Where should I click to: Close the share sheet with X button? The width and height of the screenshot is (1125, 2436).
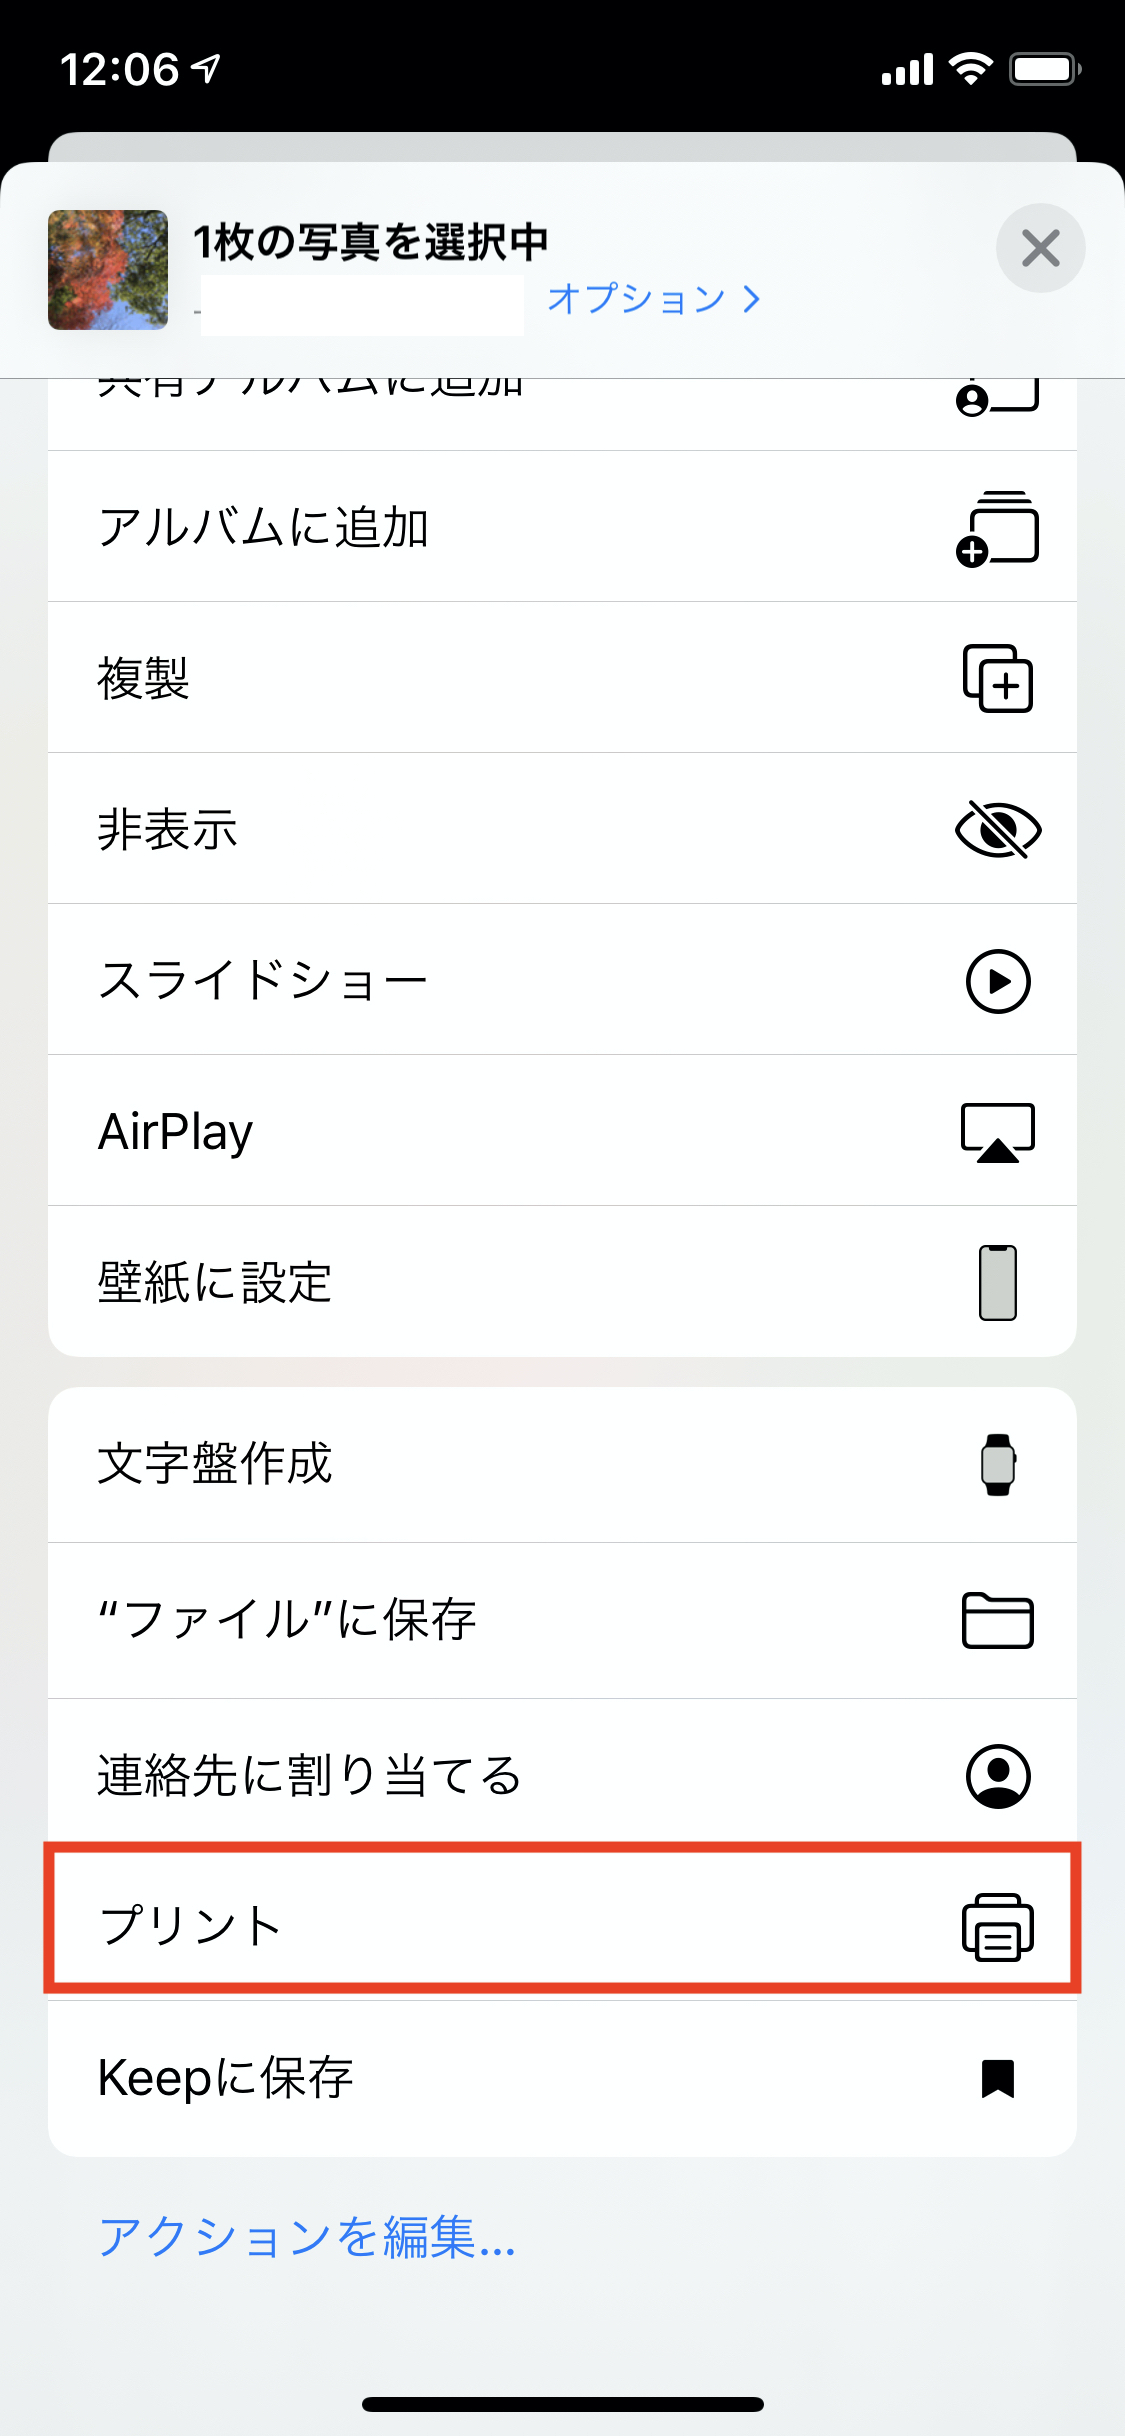pyautogui.click(x=1040, y=248)
